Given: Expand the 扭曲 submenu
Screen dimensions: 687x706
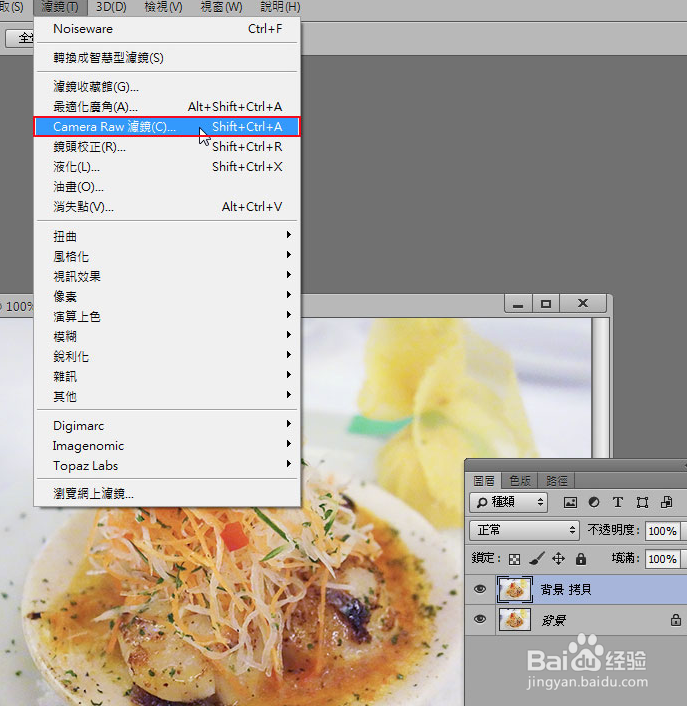Looking at the screenshot, I should pyautogui.click(x=167, y=236).
